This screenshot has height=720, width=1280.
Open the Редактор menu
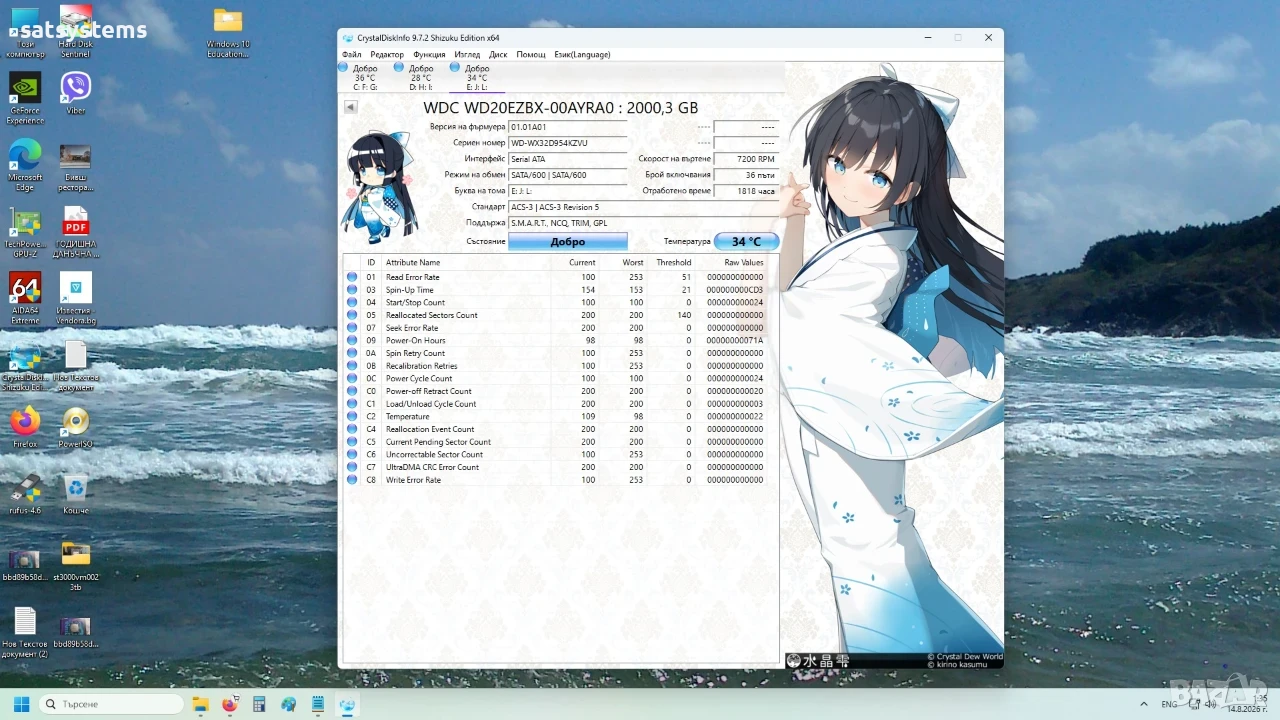pos(387,54)
